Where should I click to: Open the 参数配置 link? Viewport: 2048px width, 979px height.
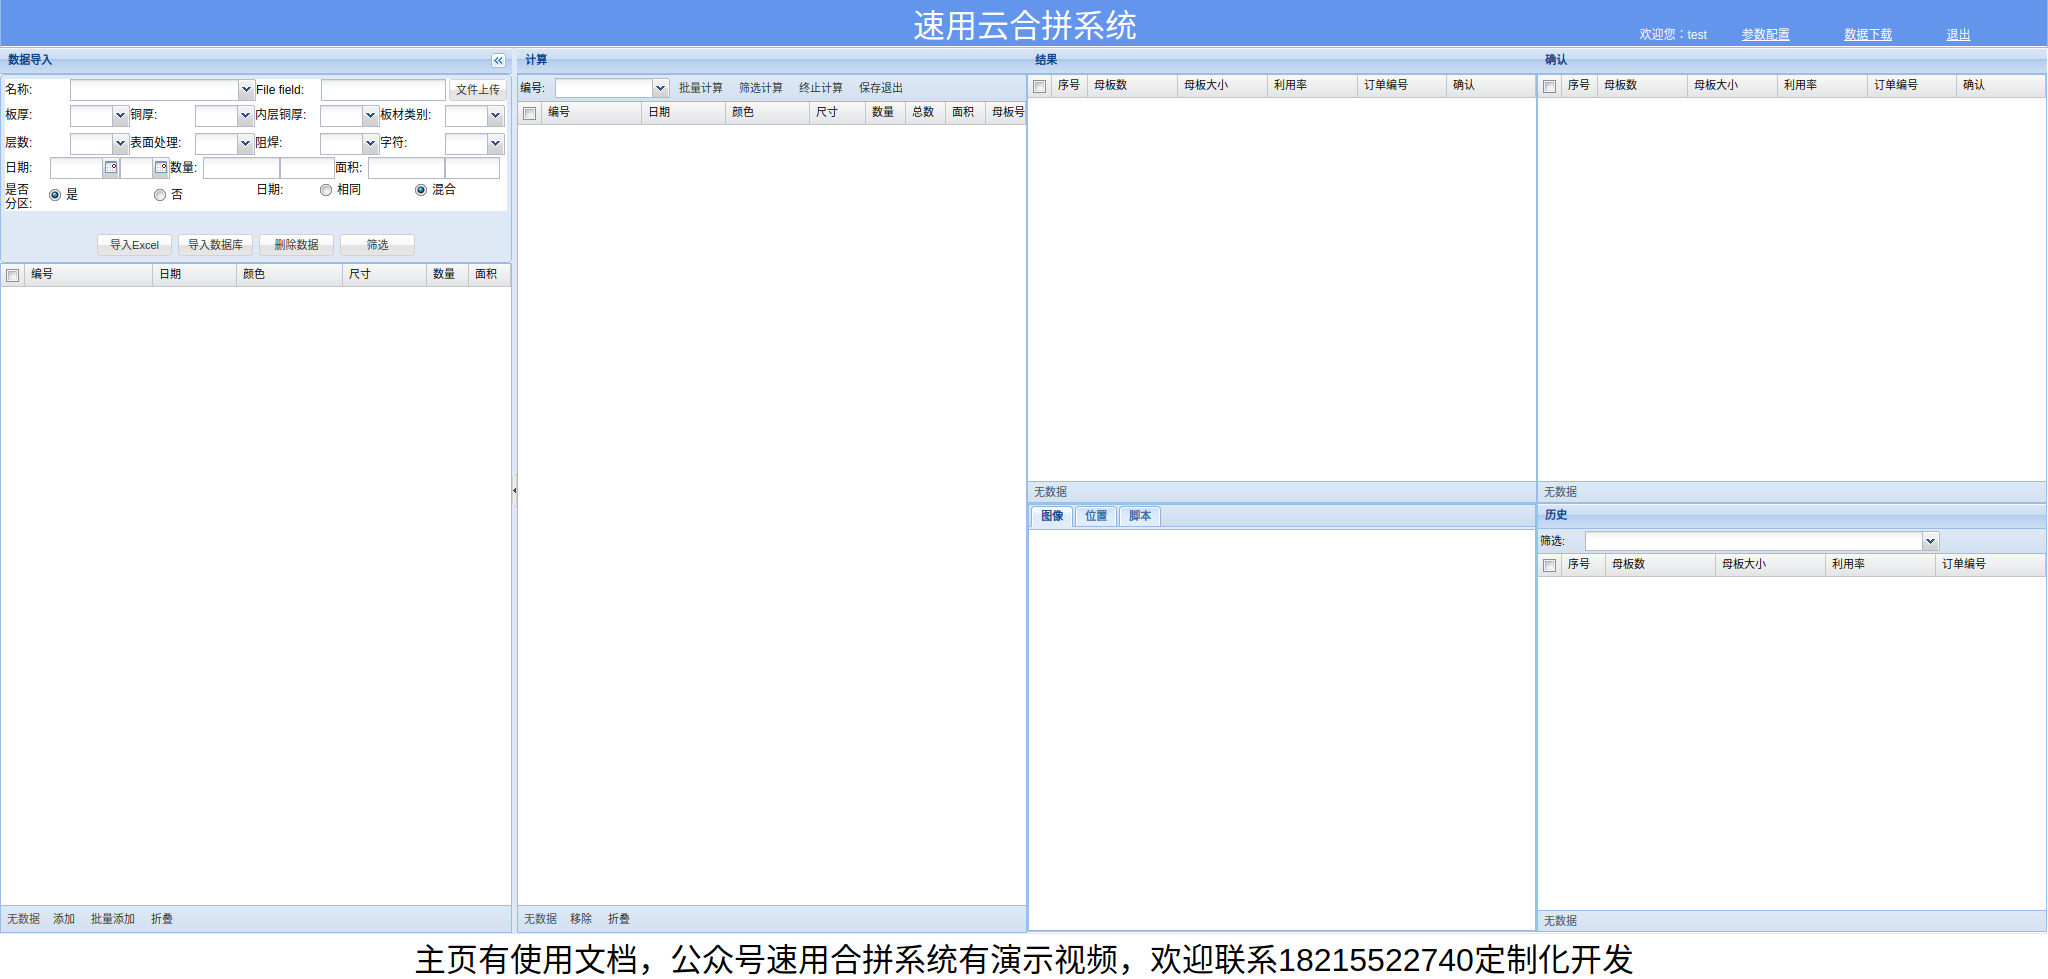1766,35
